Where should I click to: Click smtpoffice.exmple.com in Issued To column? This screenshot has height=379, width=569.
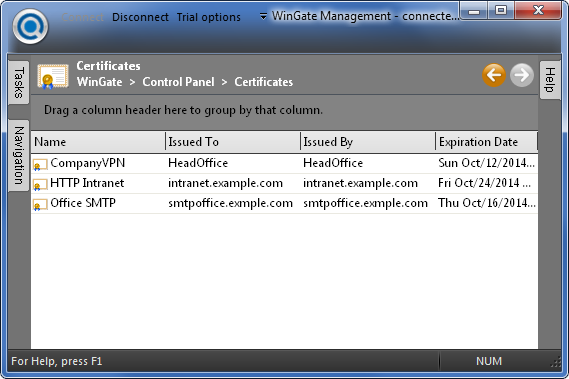[230, 203]
